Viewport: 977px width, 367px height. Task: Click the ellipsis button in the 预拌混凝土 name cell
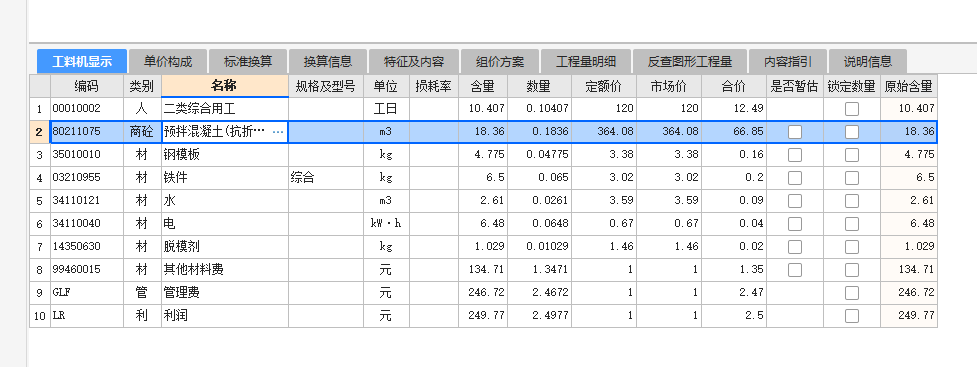pyautogui.click(x=278, y=132)
